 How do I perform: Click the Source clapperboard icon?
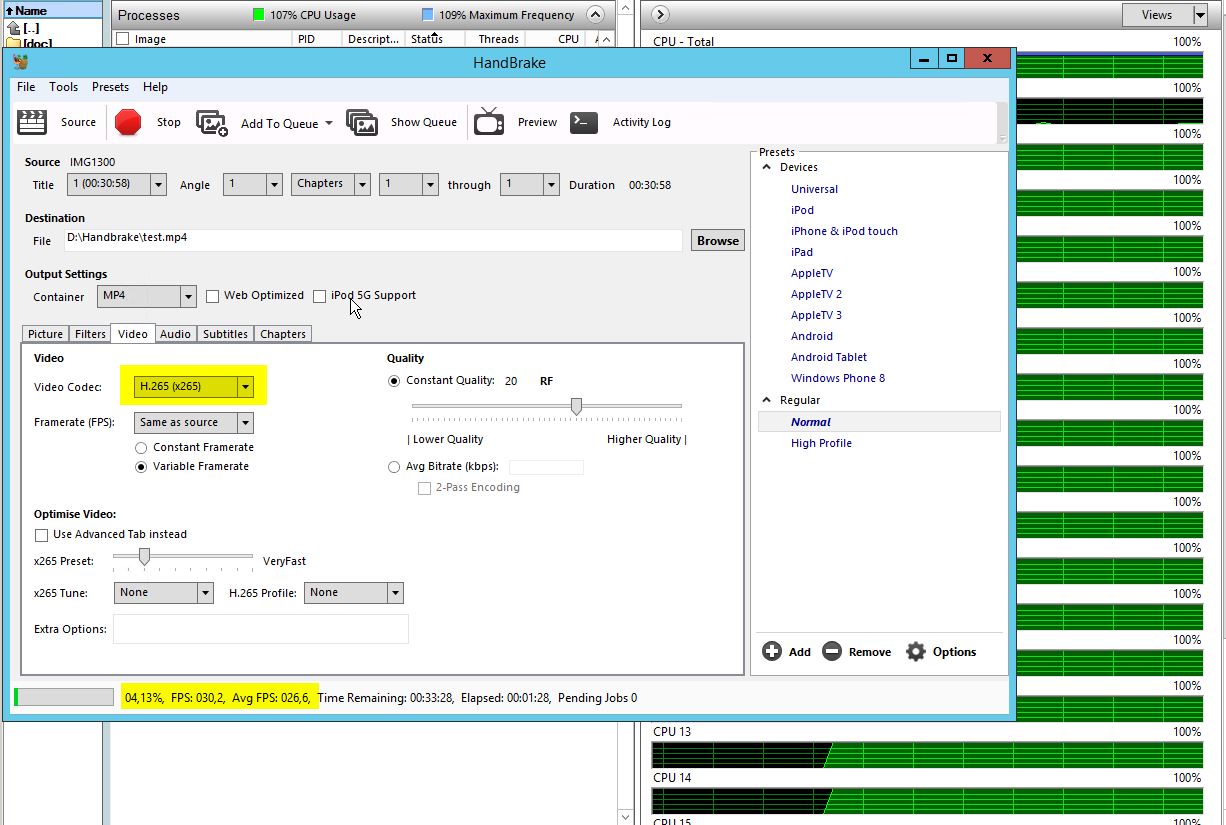tap(32, 122)
